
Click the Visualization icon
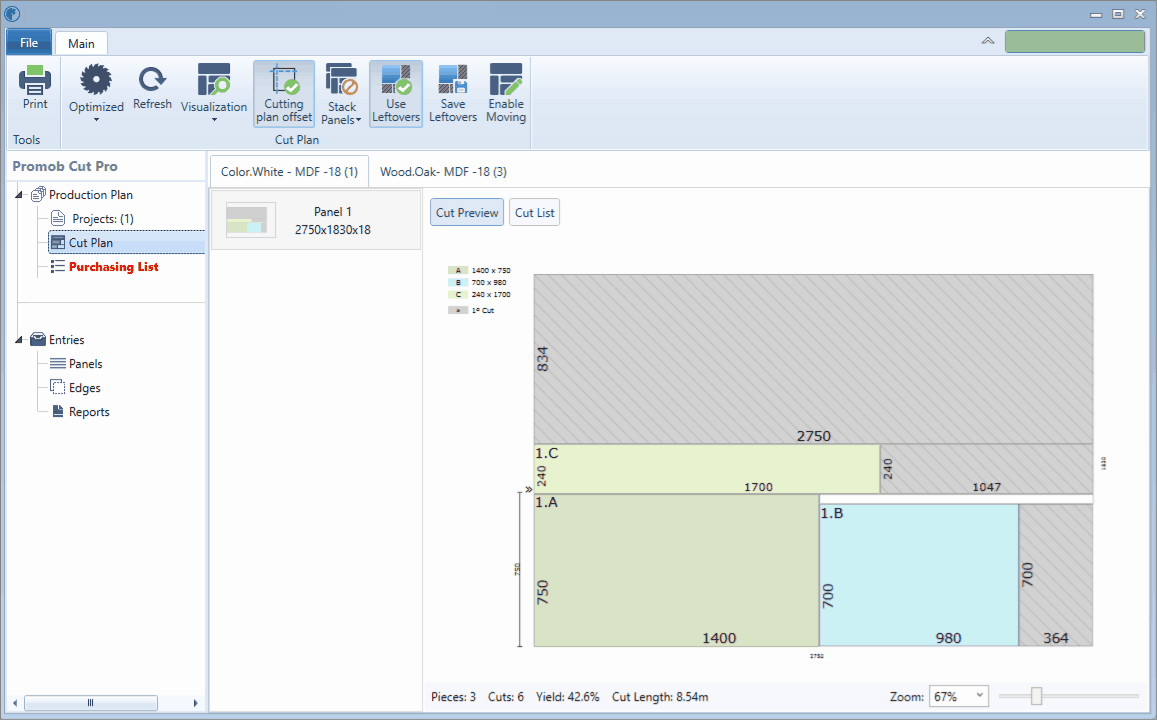click(214, 79)
